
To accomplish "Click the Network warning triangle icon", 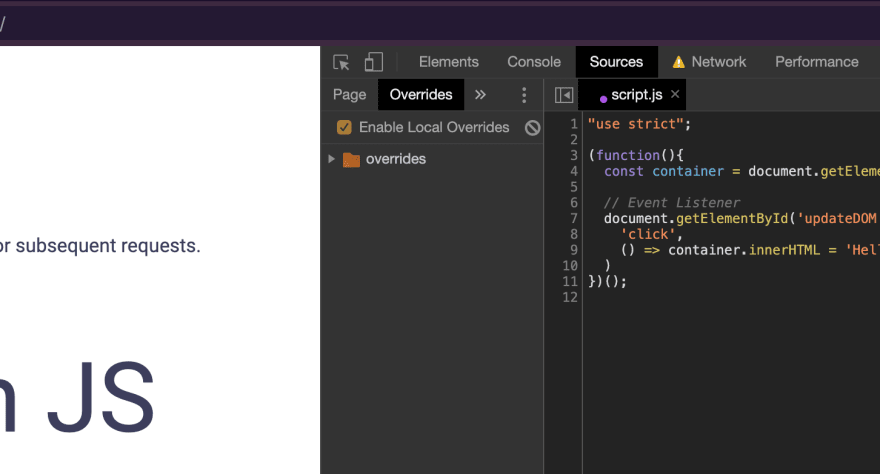I will [679, 62].
